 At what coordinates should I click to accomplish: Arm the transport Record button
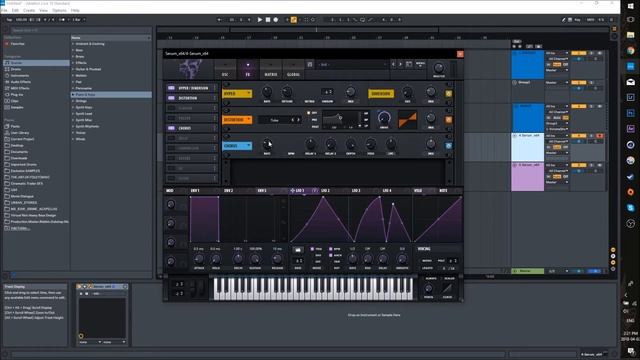click(x=276, y=20)
